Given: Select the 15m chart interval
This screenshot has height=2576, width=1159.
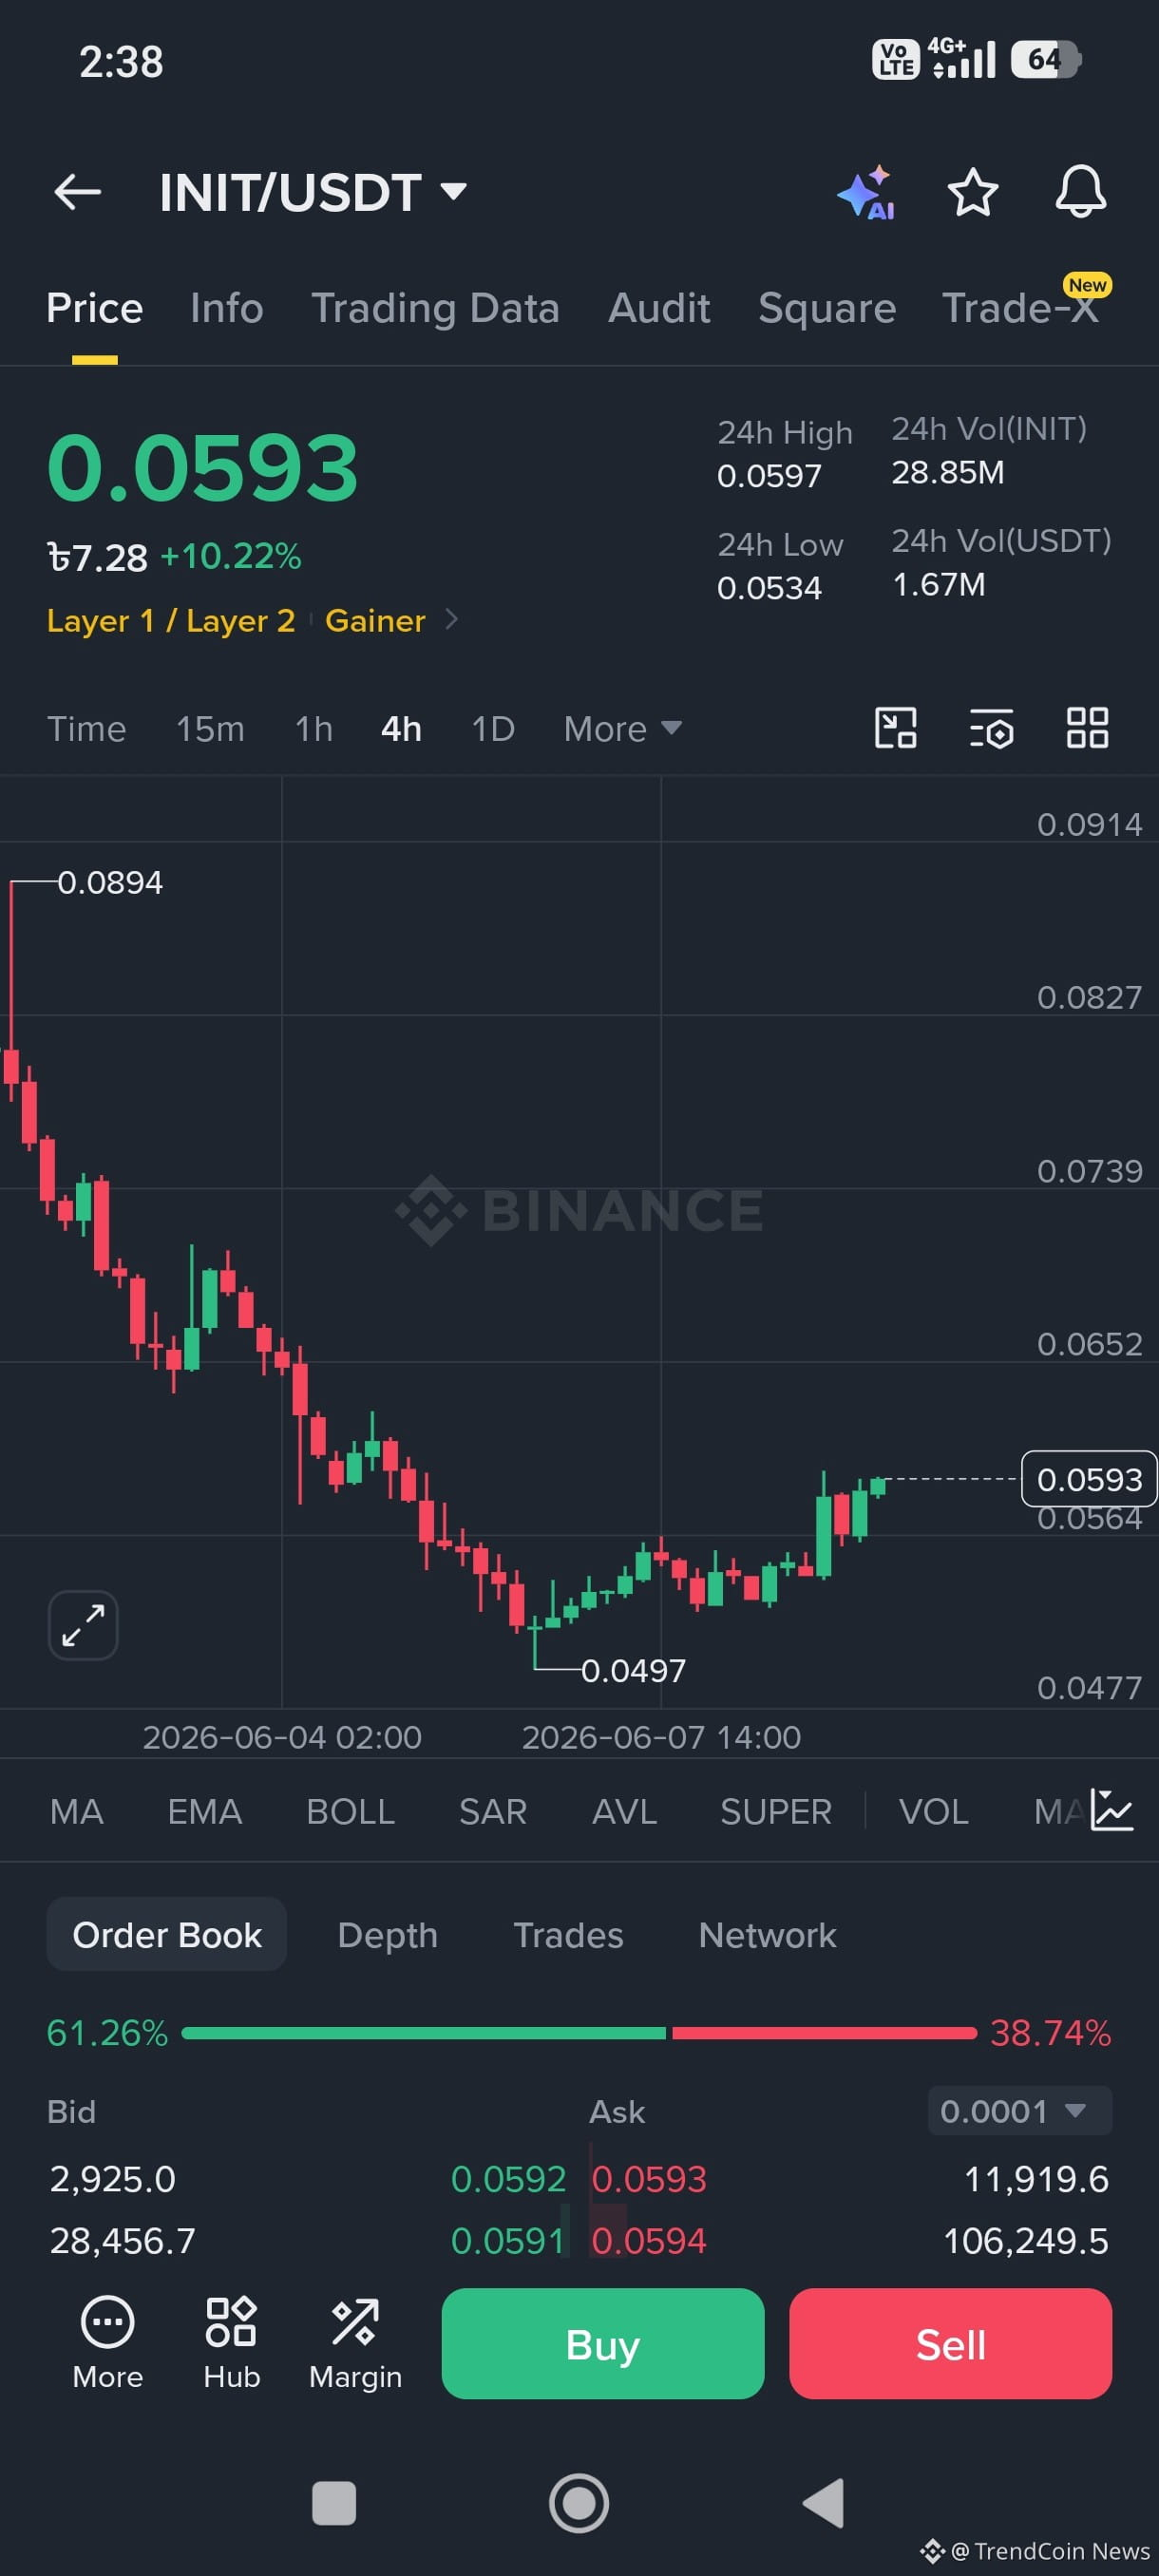Looking at the screenshot, I should point(210,729).
